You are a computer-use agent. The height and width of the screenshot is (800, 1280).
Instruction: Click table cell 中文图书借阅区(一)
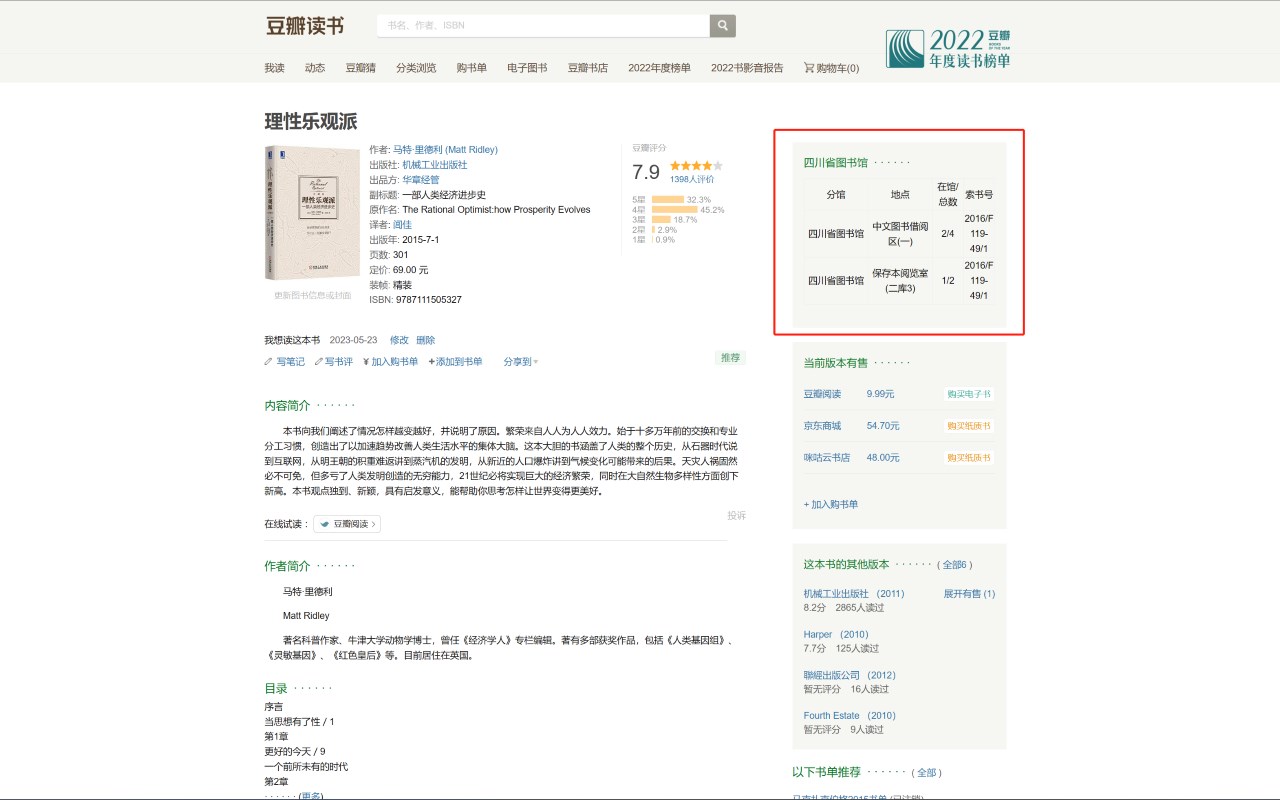tap(900, 234)
